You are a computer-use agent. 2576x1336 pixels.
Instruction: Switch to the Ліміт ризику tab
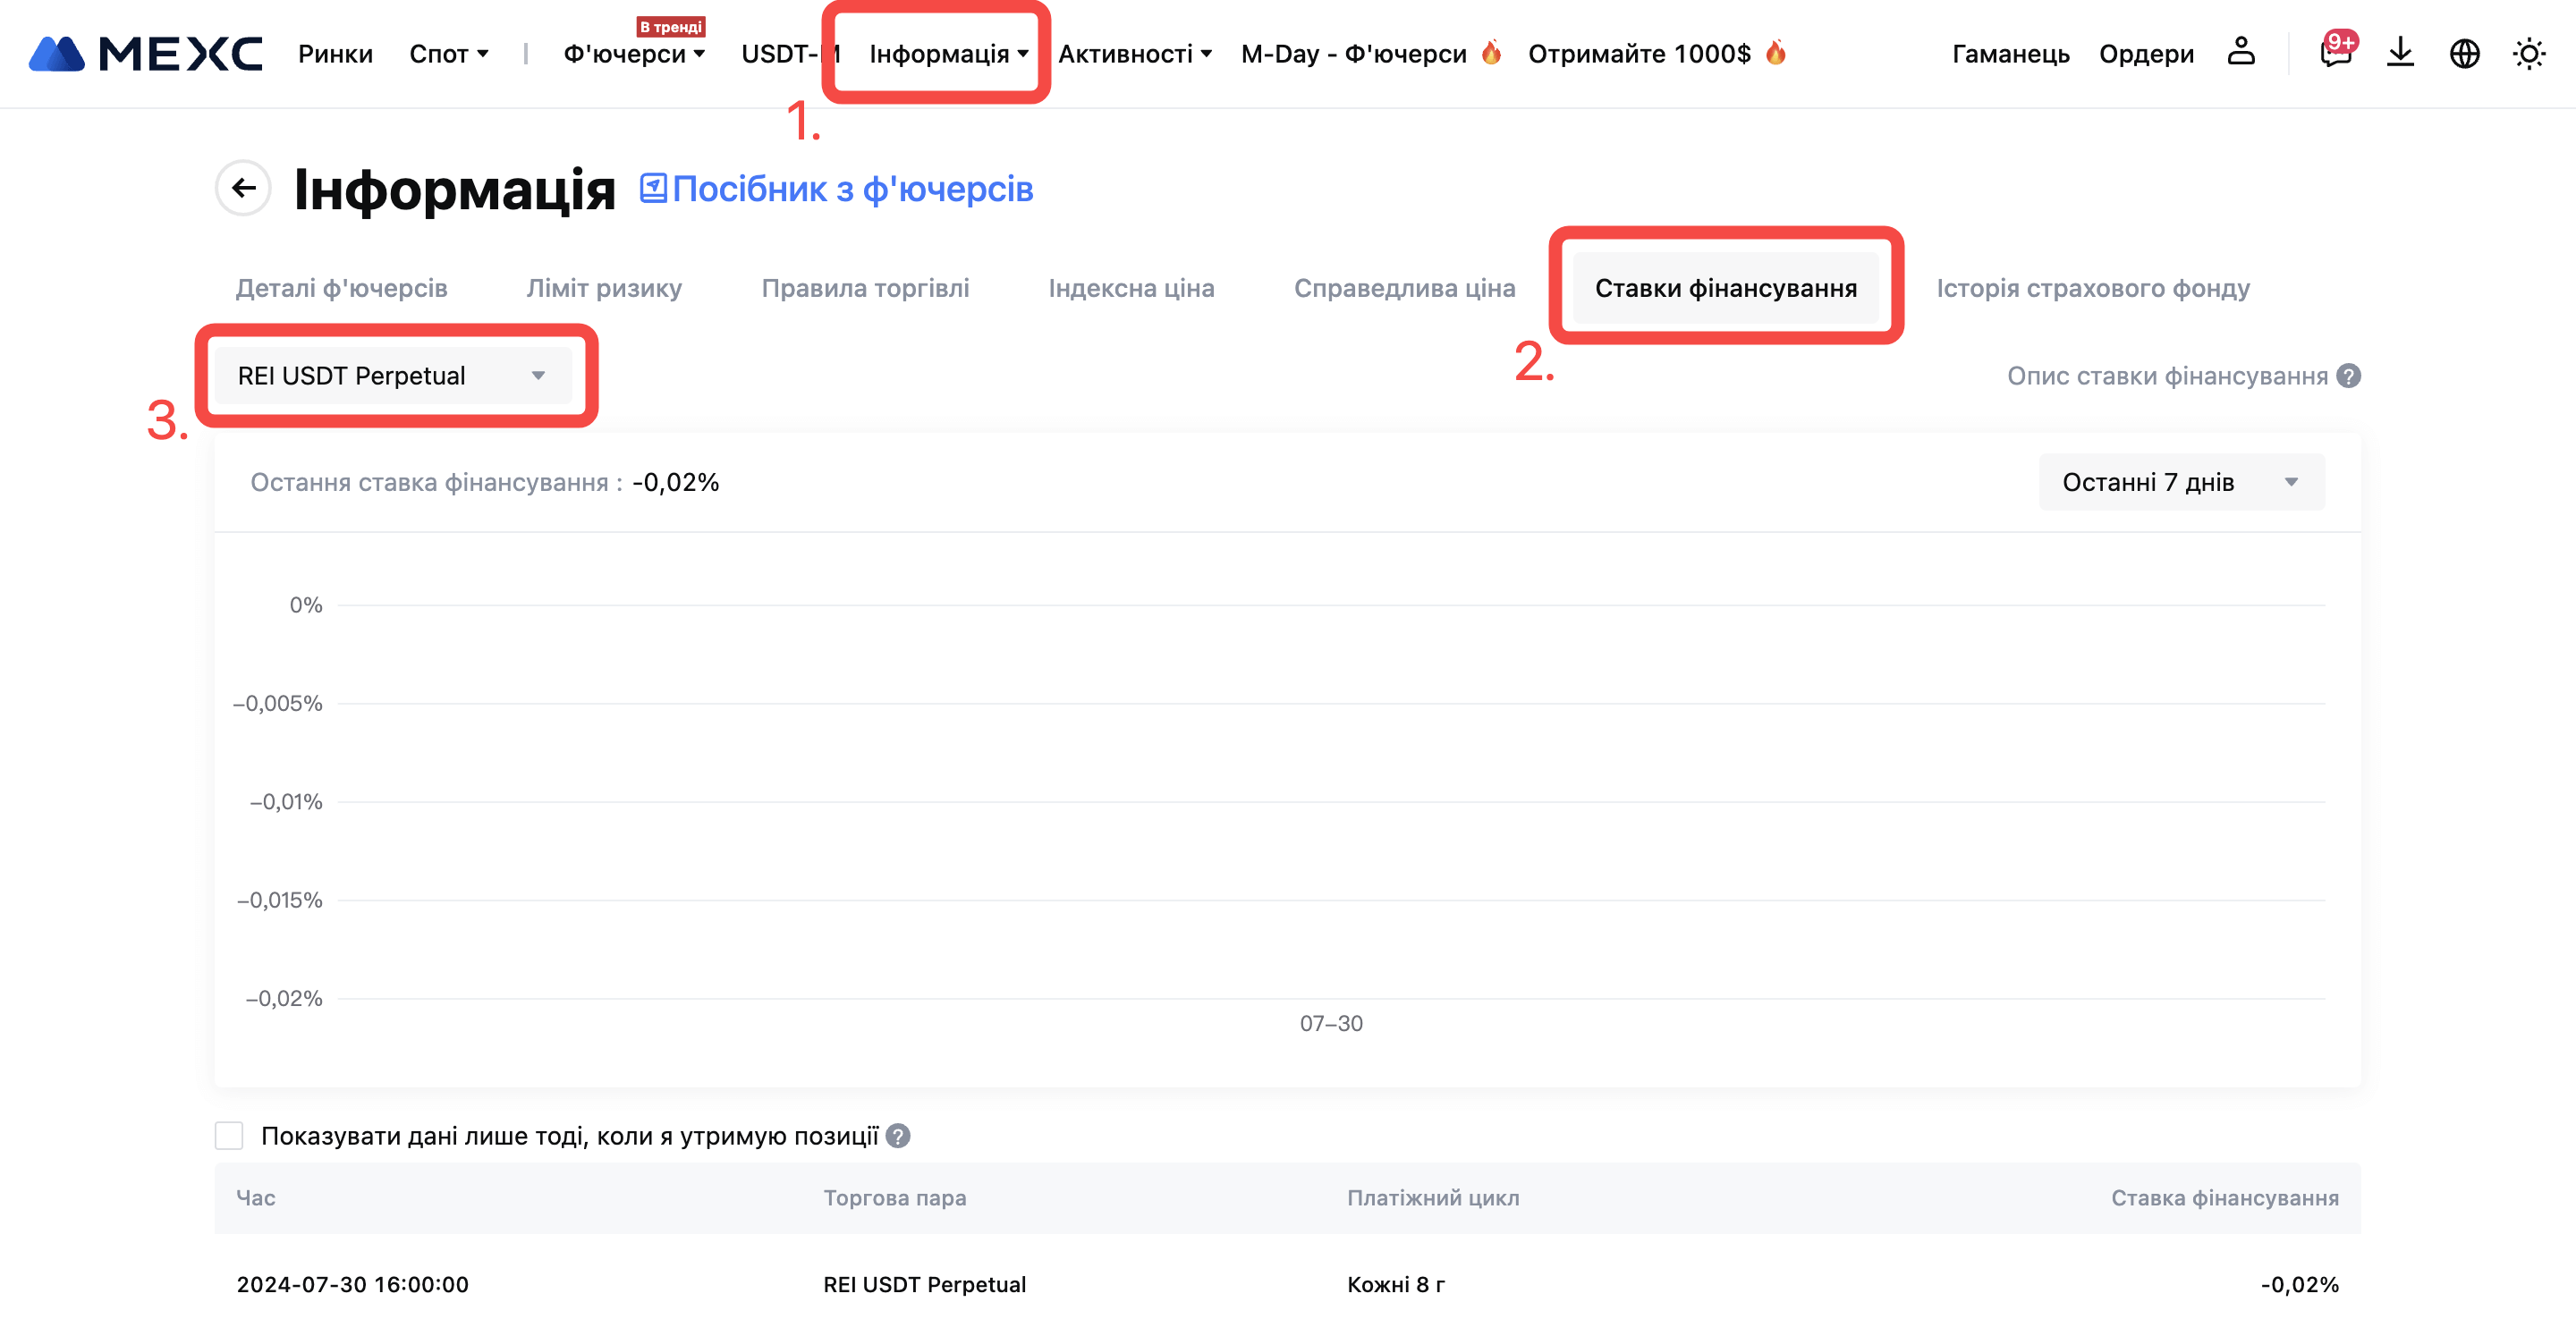coord(604,288)
